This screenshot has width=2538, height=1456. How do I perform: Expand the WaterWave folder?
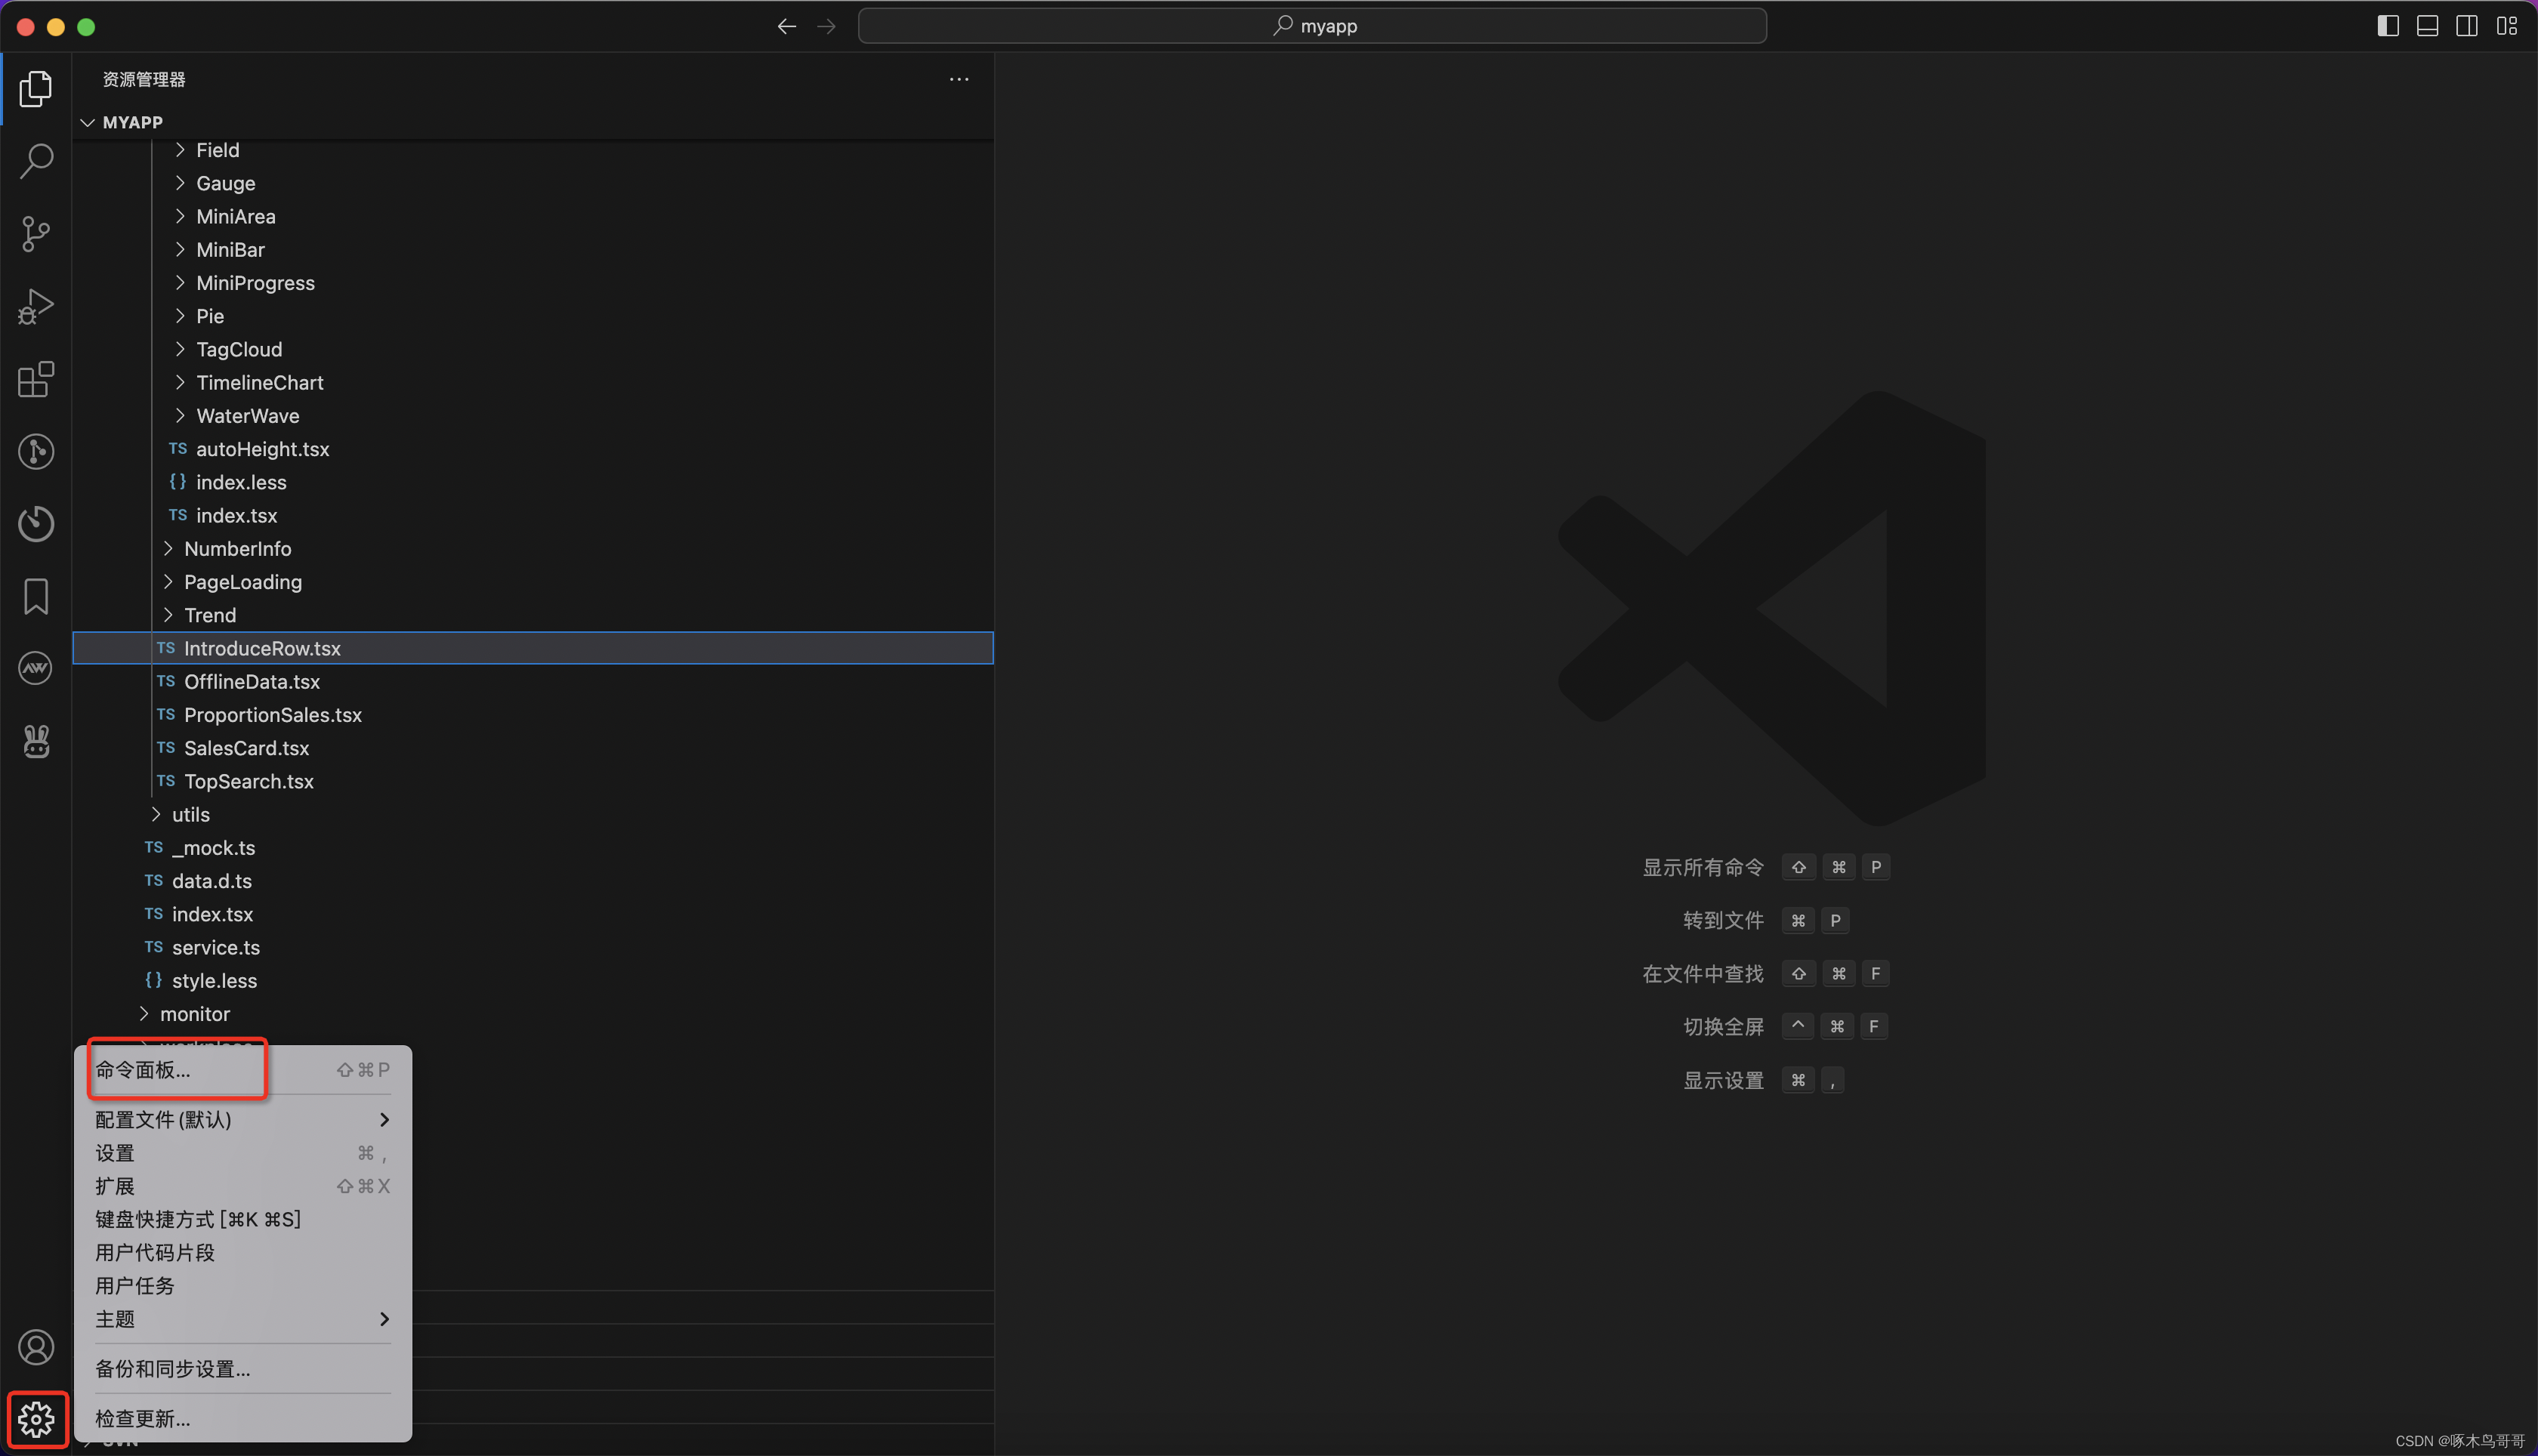(x=533, y=415)
